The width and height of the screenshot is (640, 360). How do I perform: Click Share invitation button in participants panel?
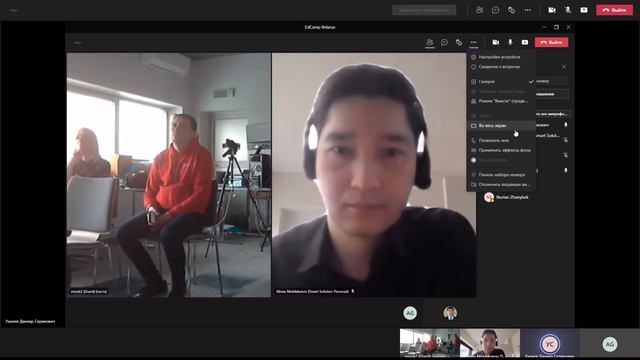click(x=552, y=94)
